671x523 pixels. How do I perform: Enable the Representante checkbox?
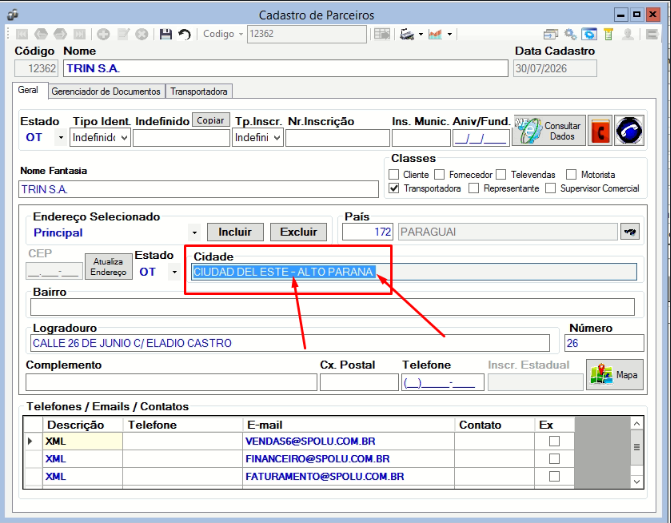point(473,188)
